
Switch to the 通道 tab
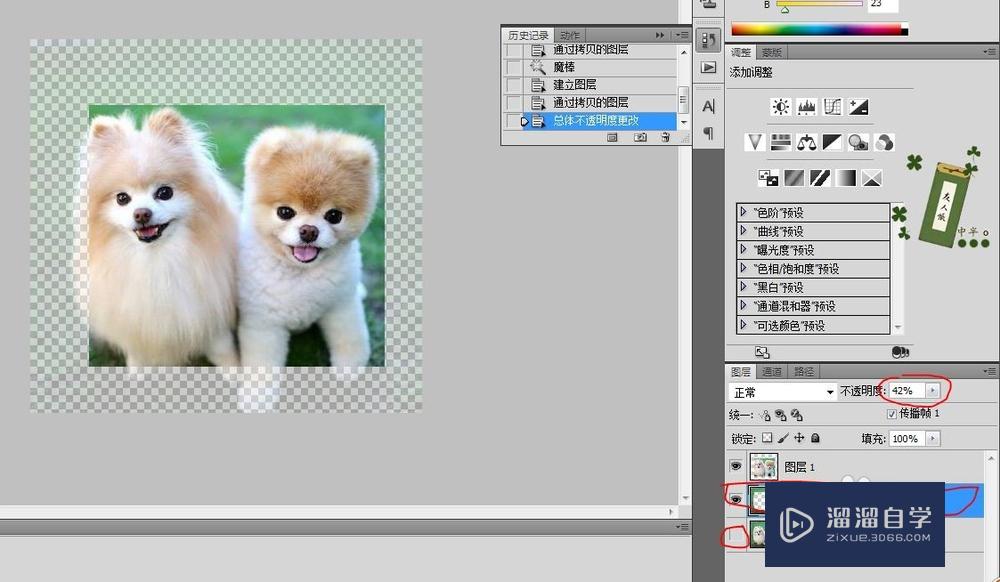tap(771, 371)
